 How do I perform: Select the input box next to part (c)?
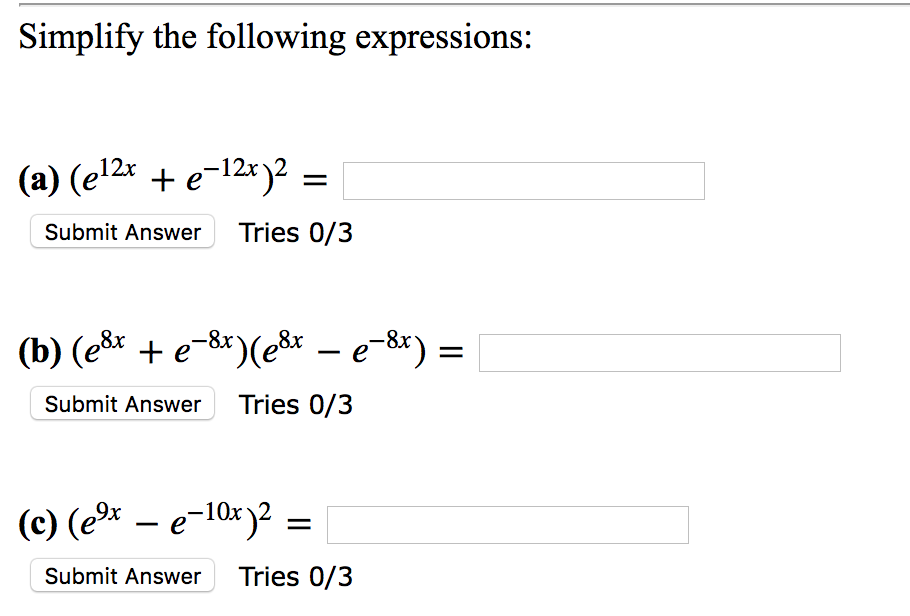507,524
